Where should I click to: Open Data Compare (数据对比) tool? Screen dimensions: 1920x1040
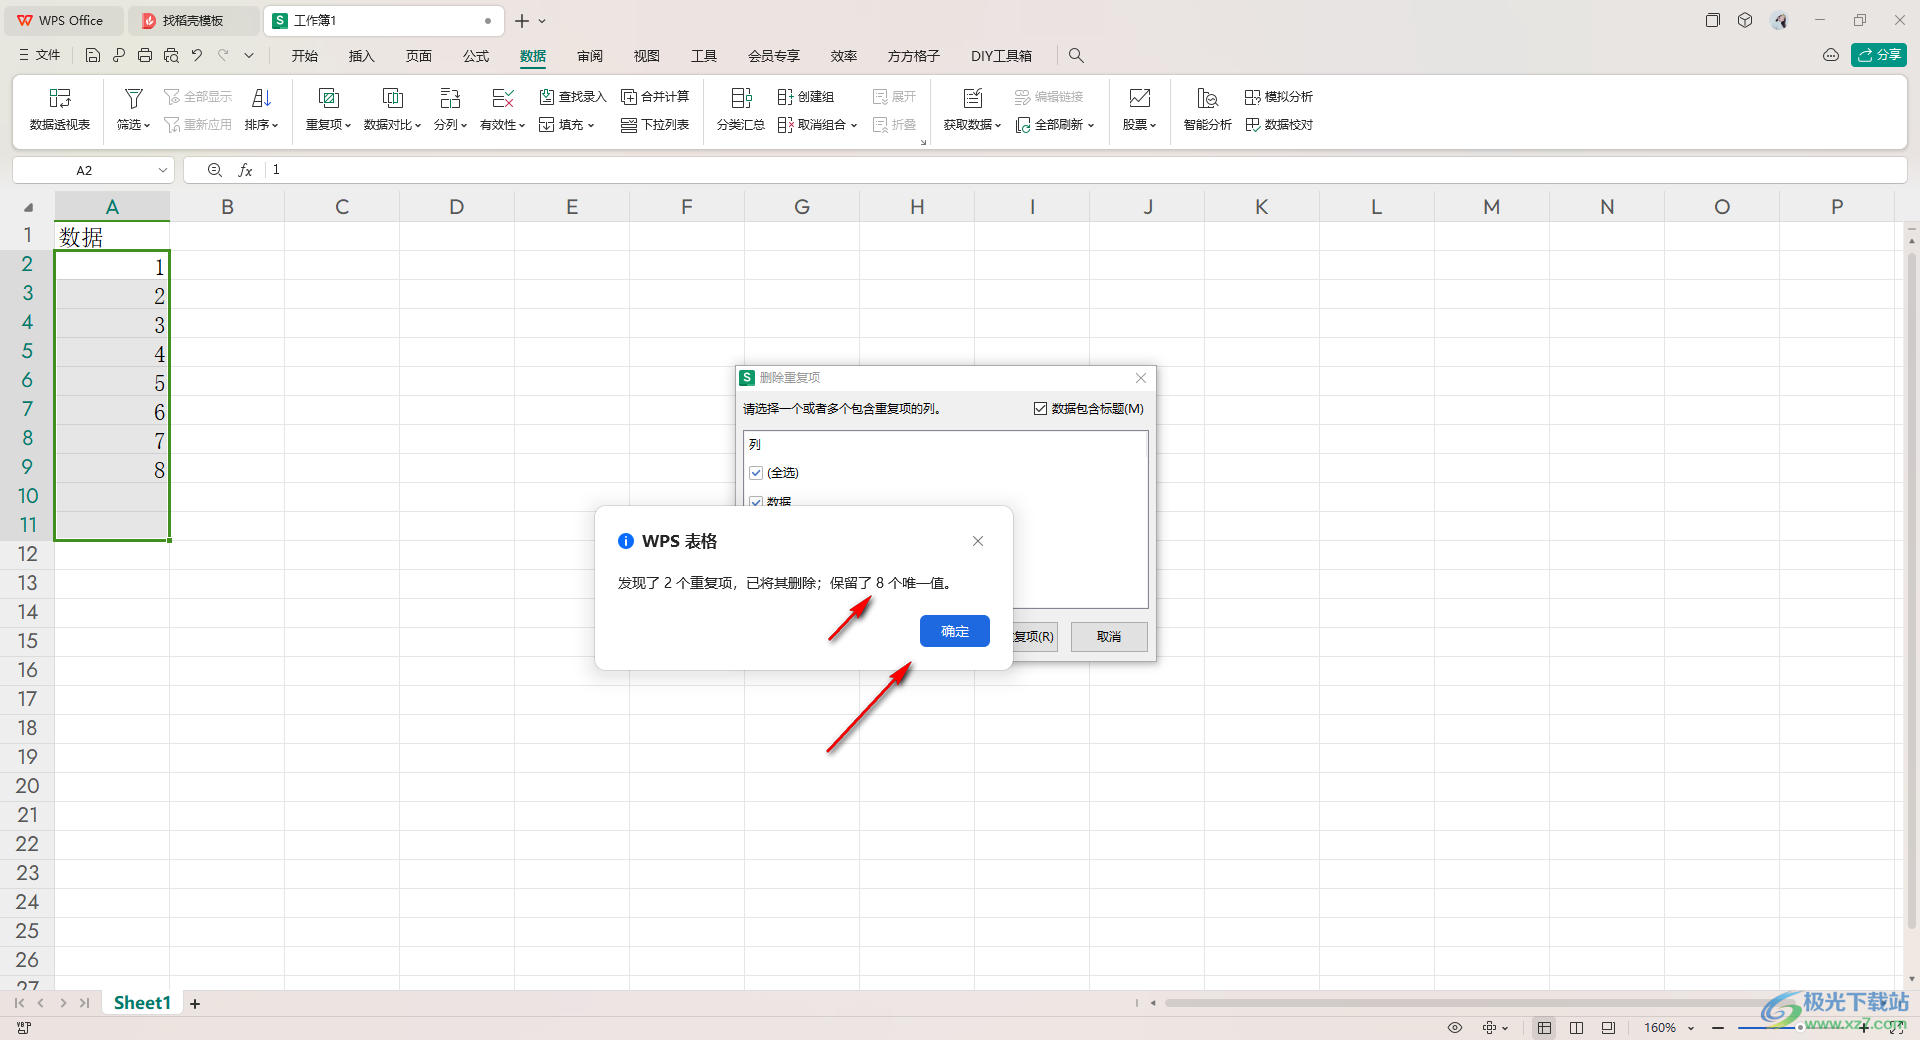click(392, 110)
